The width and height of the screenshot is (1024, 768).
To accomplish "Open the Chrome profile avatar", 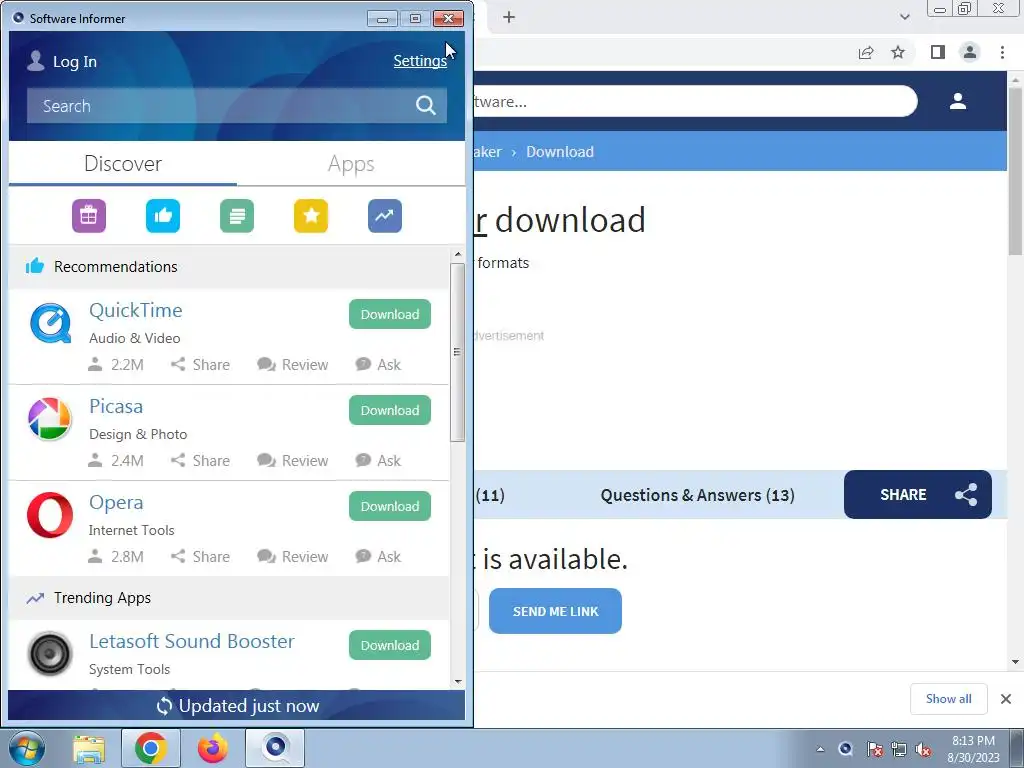I will pos(970,52).
